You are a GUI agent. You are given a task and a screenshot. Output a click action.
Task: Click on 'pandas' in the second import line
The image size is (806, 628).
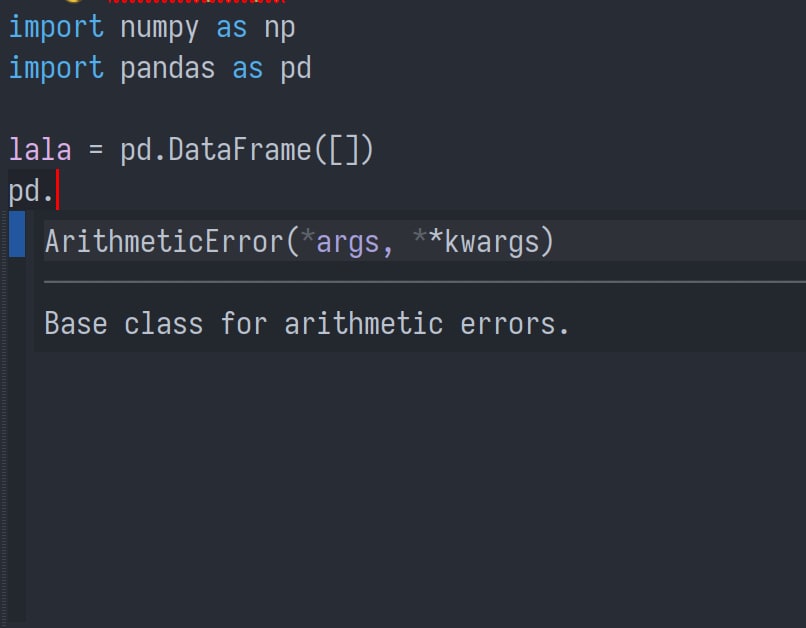tap(168, 68)
